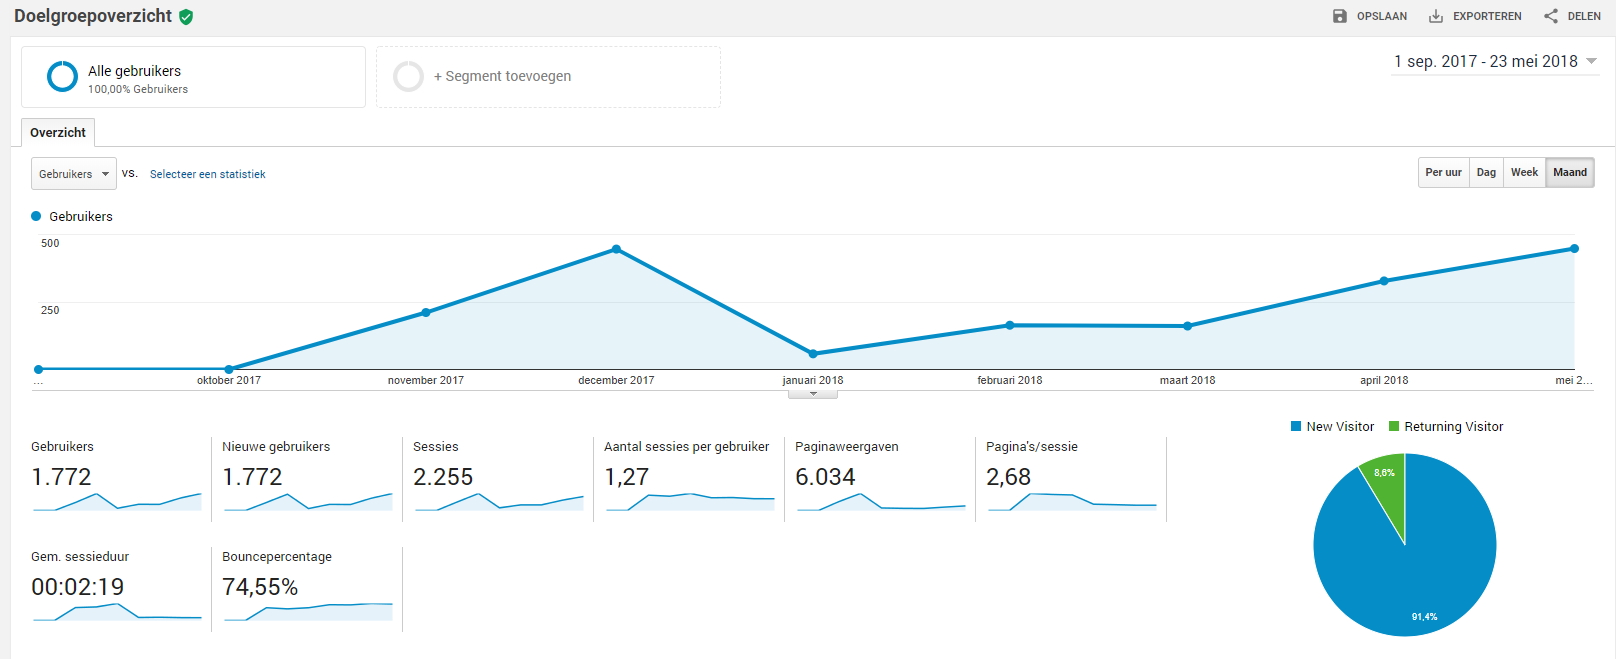Image resolution: width=1616 pixels, height=659 pixels.
Task: Click the sessions per user value 1,27
Action: coord(626,477)
